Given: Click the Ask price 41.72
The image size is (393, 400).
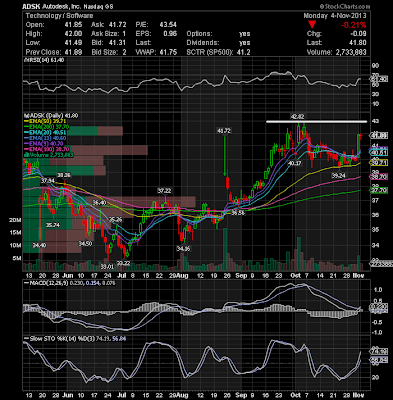Looking at the screenshot, I should (117, 25).
